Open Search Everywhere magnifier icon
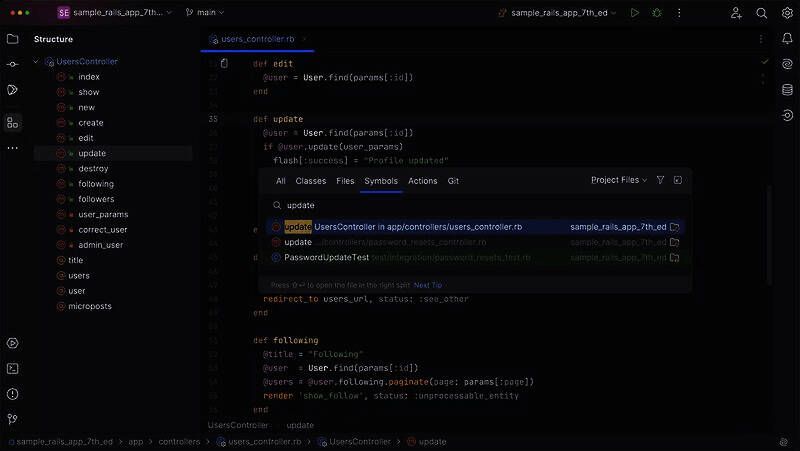 (x=761, y=13)
